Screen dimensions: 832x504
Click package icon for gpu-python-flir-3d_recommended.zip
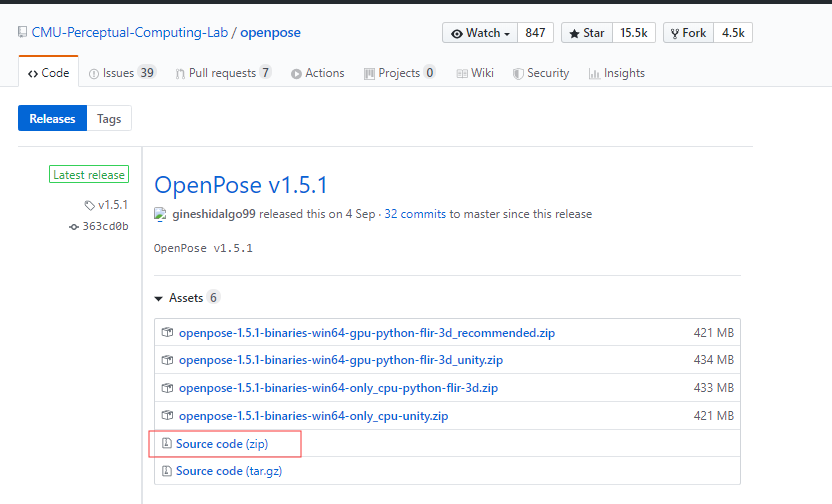[x=167, y=332]
